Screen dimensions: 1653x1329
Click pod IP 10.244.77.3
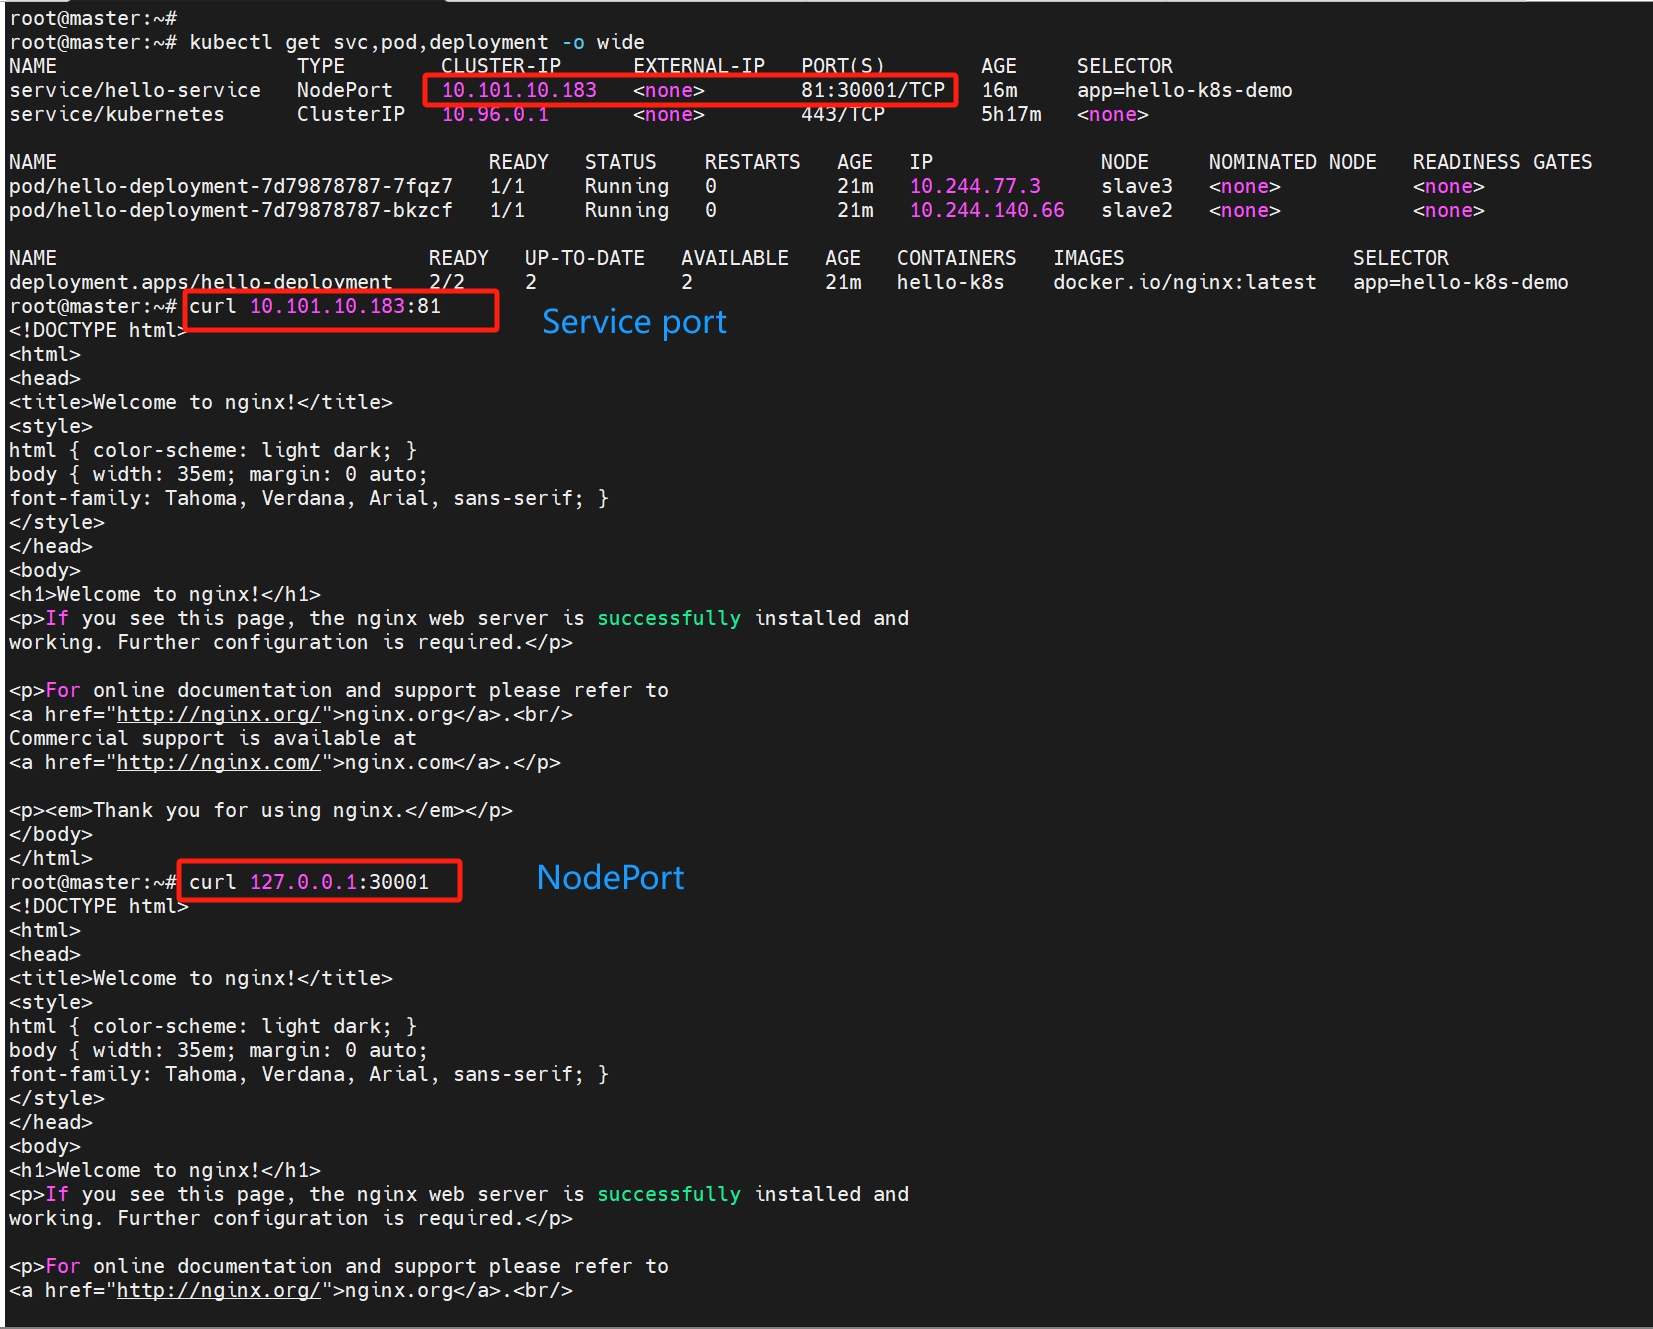pyautogui.click(x=975, y=186)
